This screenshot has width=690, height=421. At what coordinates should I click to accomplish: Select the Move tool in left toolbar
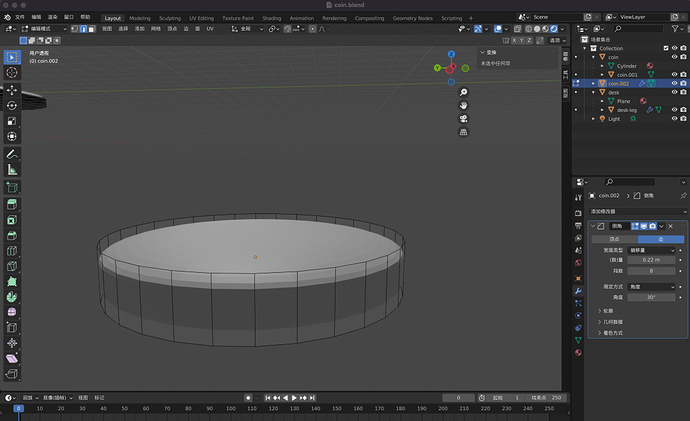tap(12, 89)
